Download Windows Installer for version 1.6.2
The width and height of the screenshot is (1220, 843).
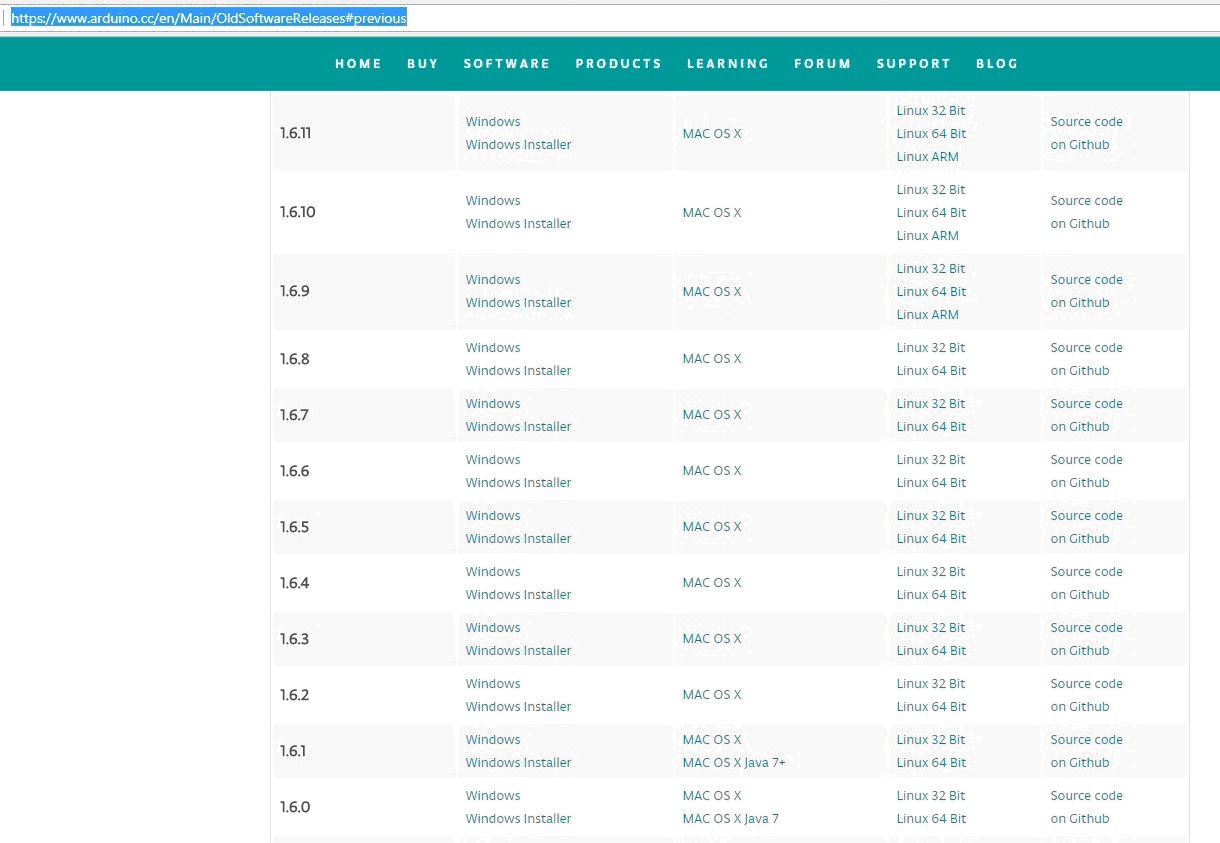click(518, 707)
